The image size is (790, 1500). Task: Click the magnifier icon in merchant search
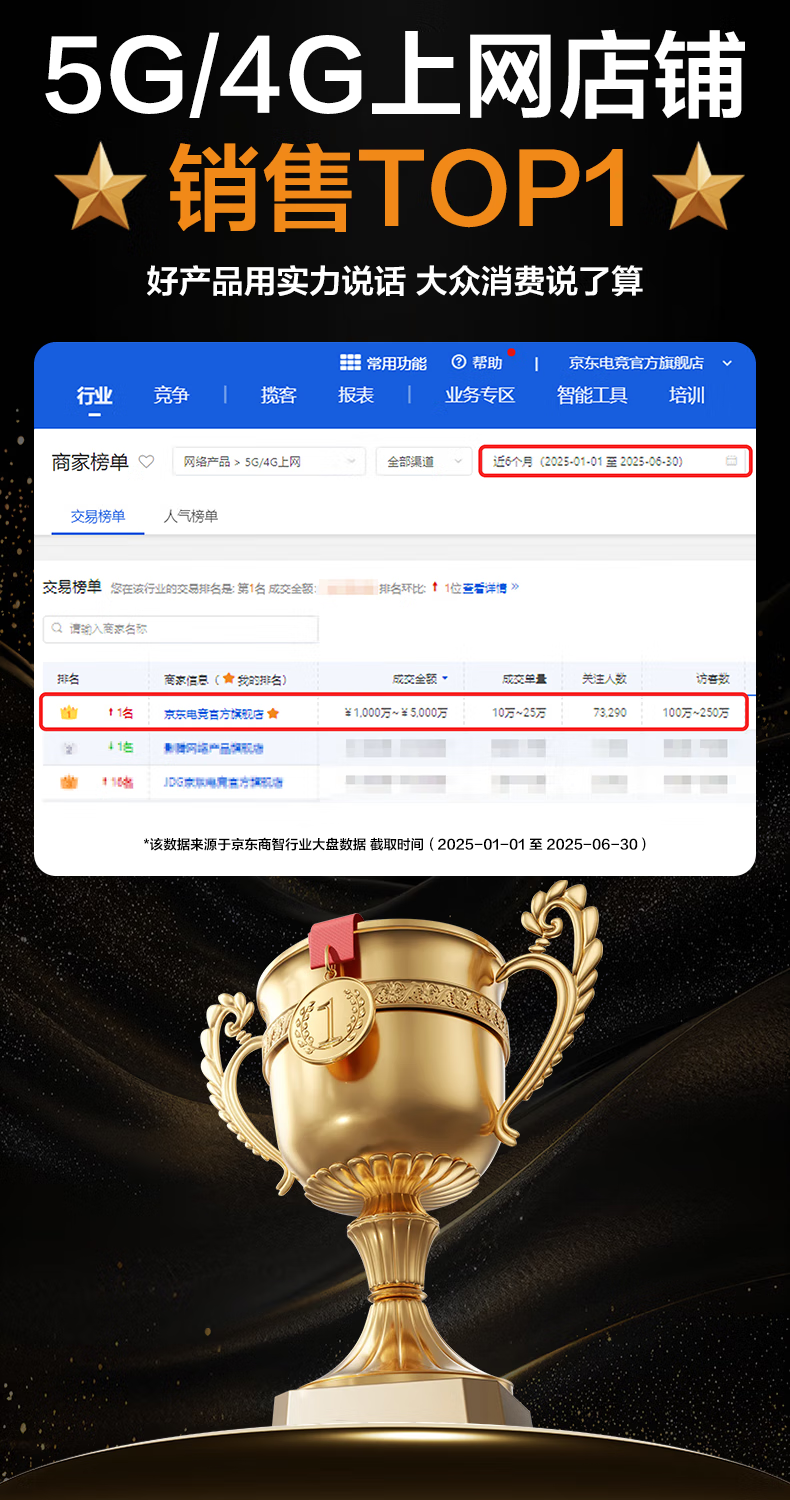coord(56,629)
